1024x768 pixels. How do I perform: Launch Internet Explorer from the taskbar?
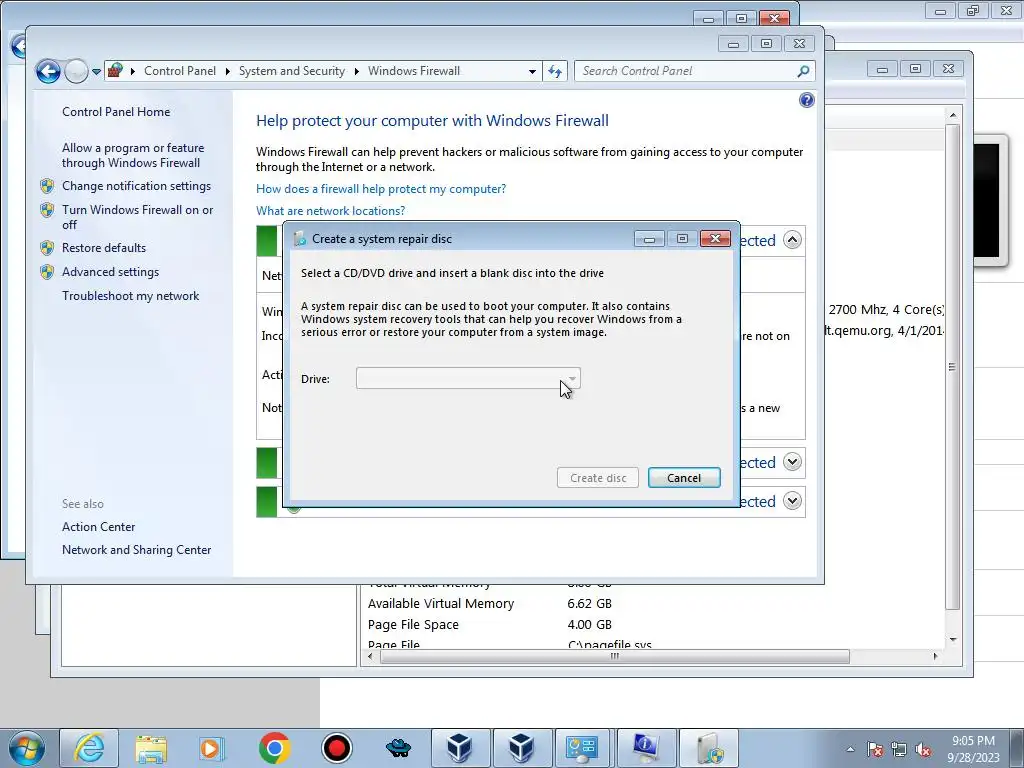[89, 748]
